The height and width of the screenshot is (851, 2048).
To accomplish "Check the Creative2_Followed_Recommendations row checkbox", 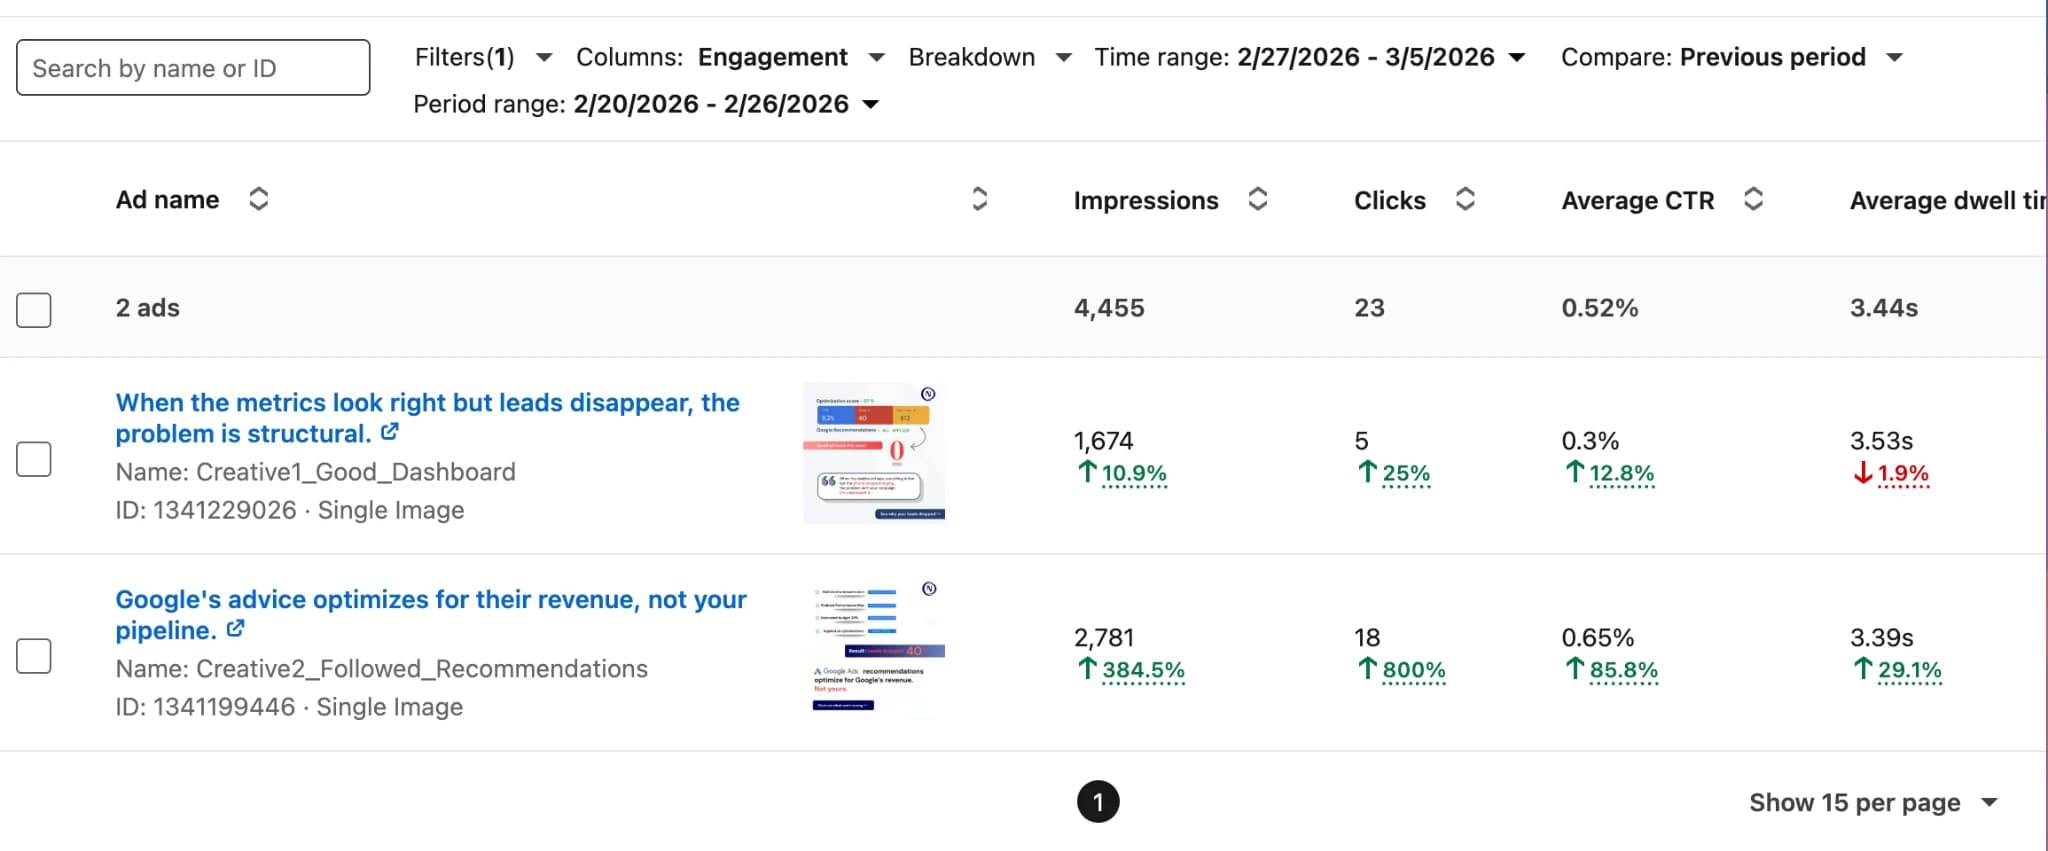I will 34,655.
